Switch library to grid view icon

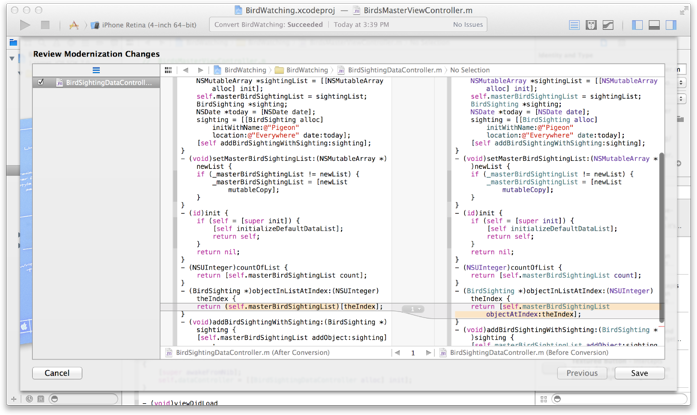click(x=543, y=399)
